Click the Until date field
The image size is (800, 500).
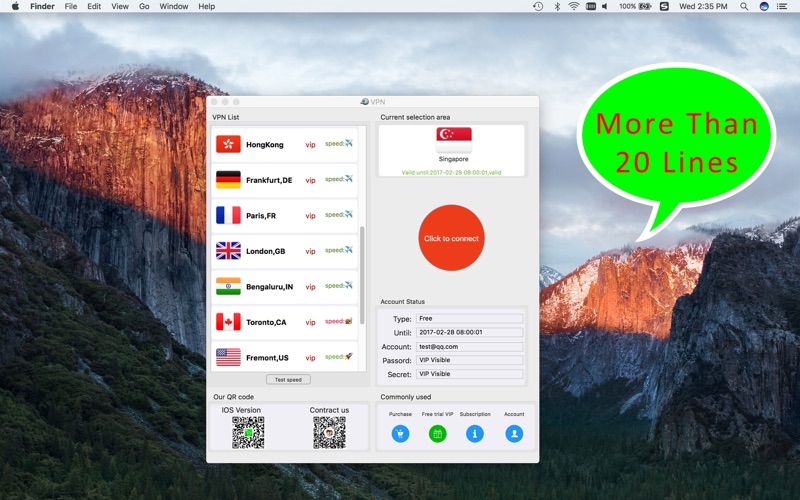pos(469,332)
